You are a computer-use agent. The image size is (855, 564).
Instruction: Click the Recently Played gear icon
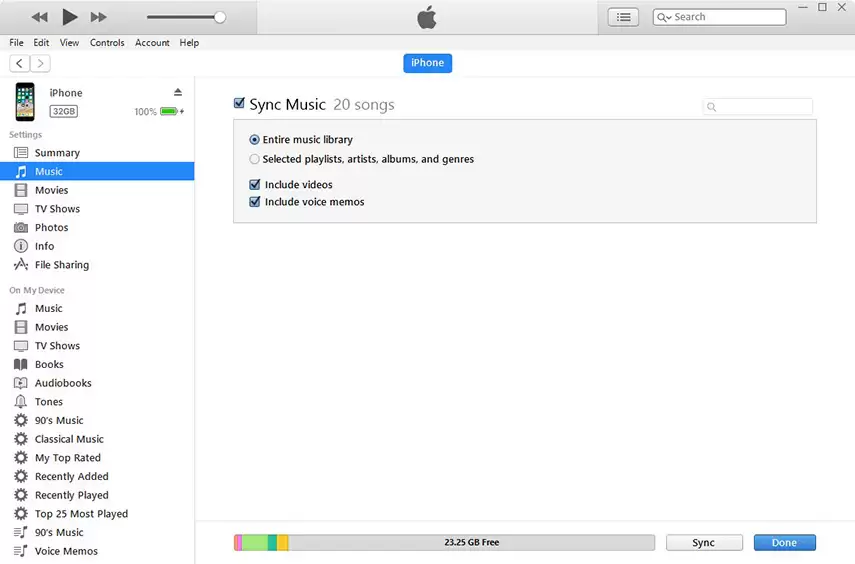pos(21,495)
